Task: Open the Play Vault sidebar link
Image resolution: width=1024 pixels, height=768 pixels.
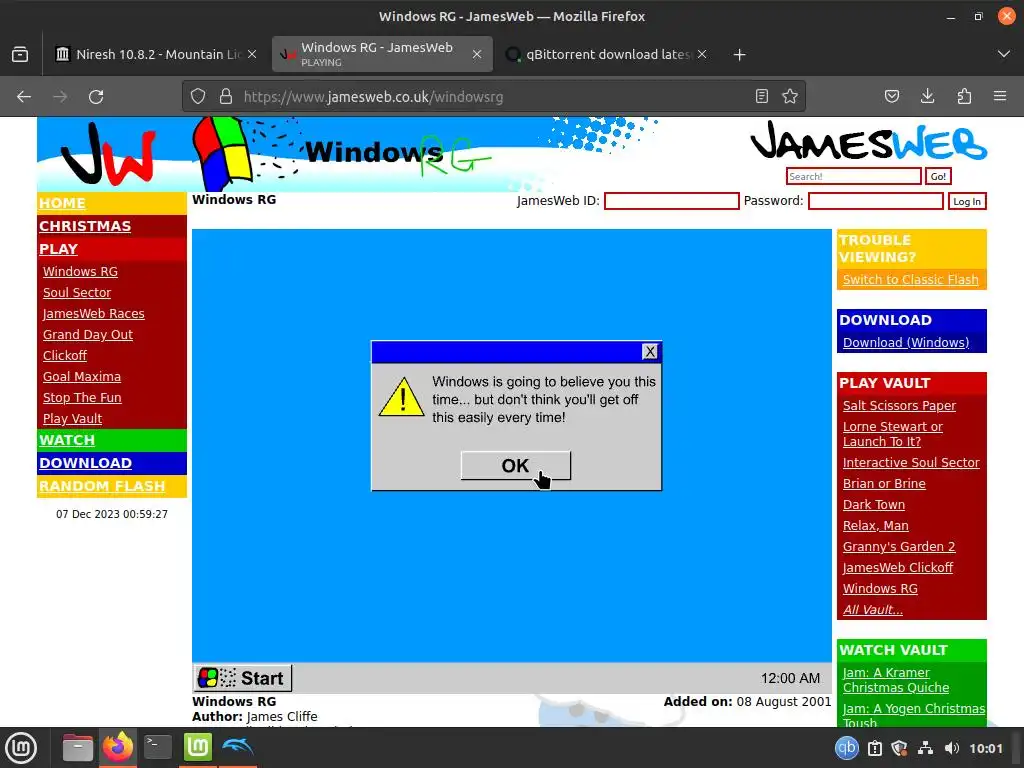Action: click(72, 419)
